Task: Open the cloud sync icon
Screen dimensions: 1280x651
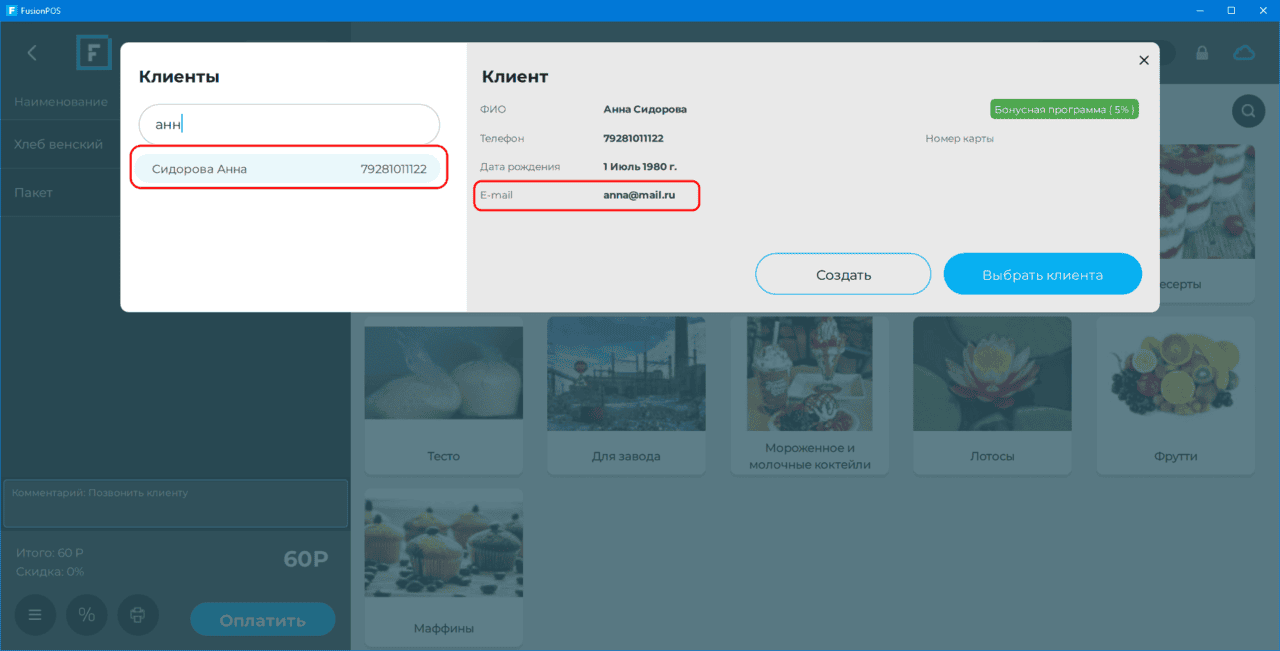Action: tap(1244, 53)
